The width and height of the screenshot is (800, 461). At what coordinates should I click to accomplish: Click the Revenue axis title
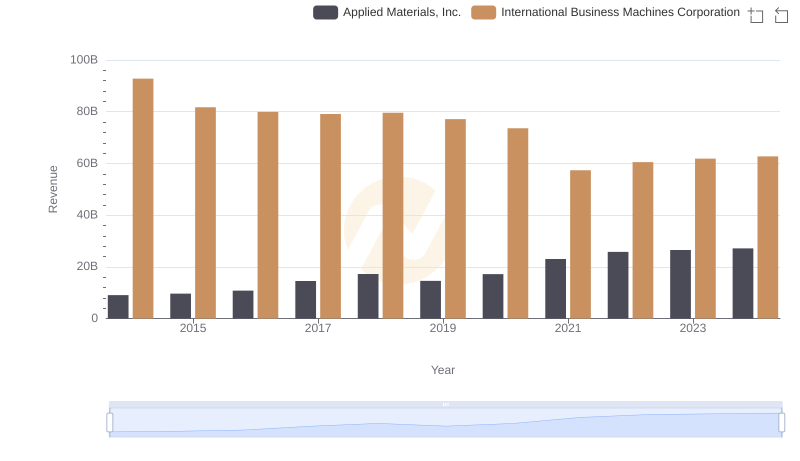point(53,189)
